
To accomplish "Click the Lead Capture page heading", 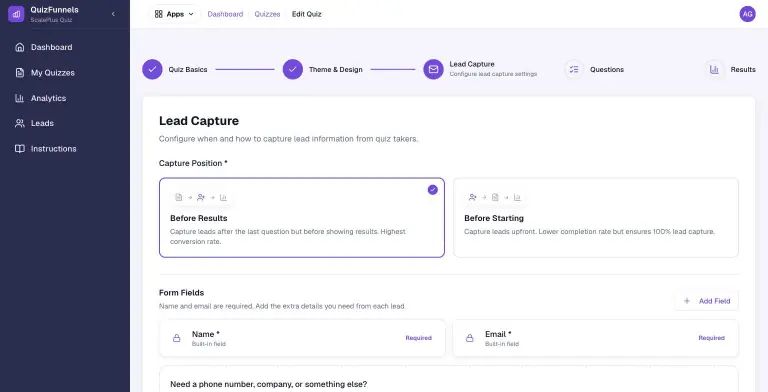I will pyautogui.click(x=199, y=121).
